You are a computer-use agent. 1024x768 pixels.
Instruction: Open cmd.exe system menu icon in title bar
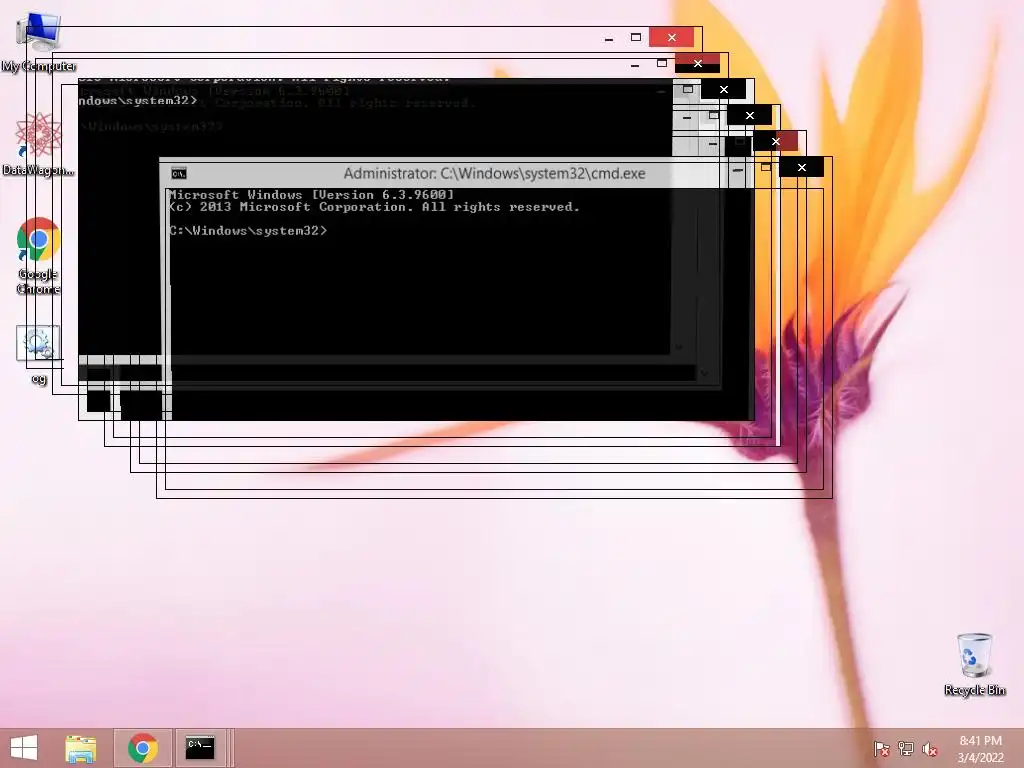click(x=179, y=173)
